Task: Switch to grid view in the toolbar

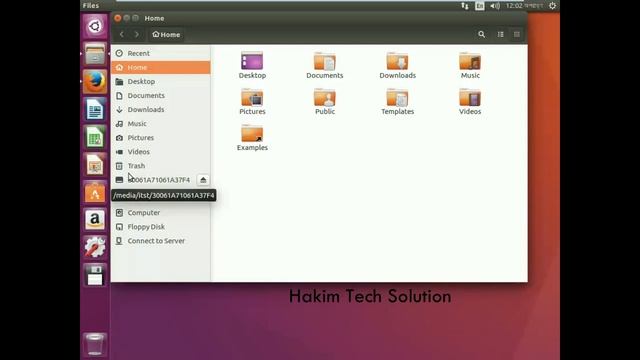Action: point(517,34)
